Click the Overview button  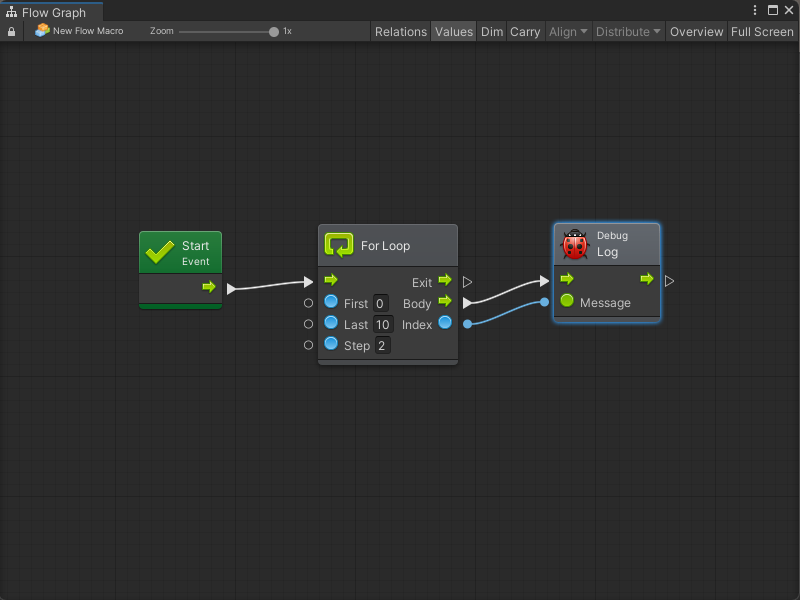(696, 31)
